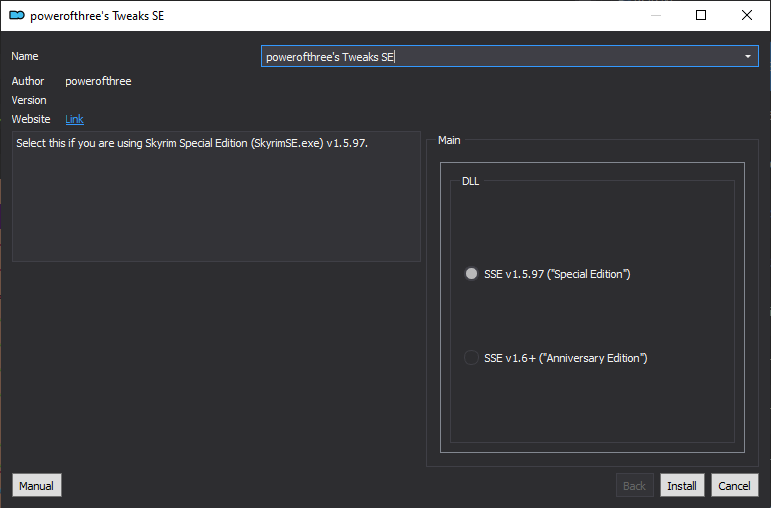
Task: Click the Install button
Action: 682,486
